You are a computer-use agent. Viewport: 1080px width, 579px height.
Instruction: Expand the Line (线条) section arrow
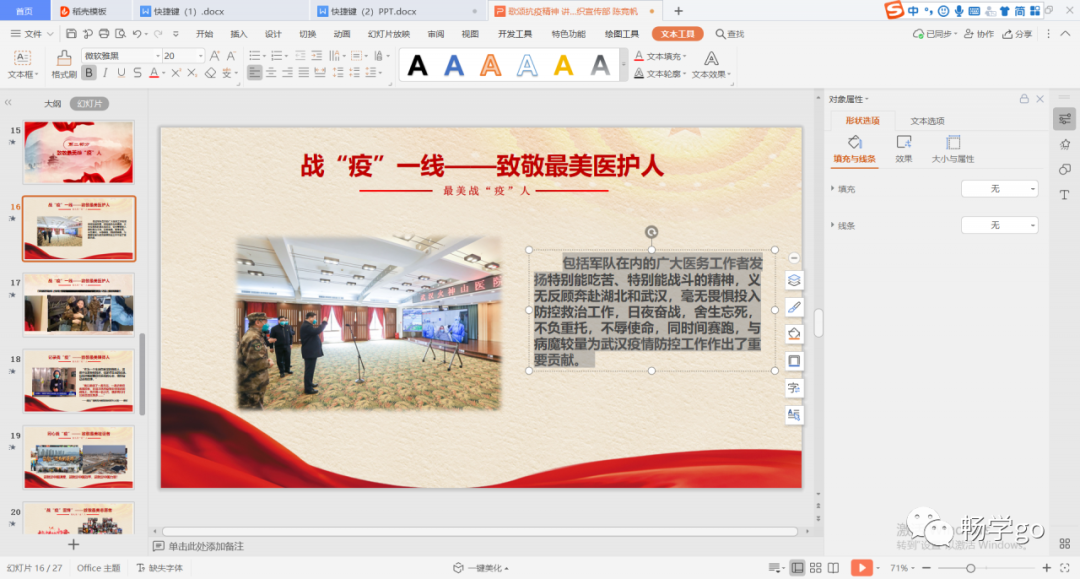(833, 225)
